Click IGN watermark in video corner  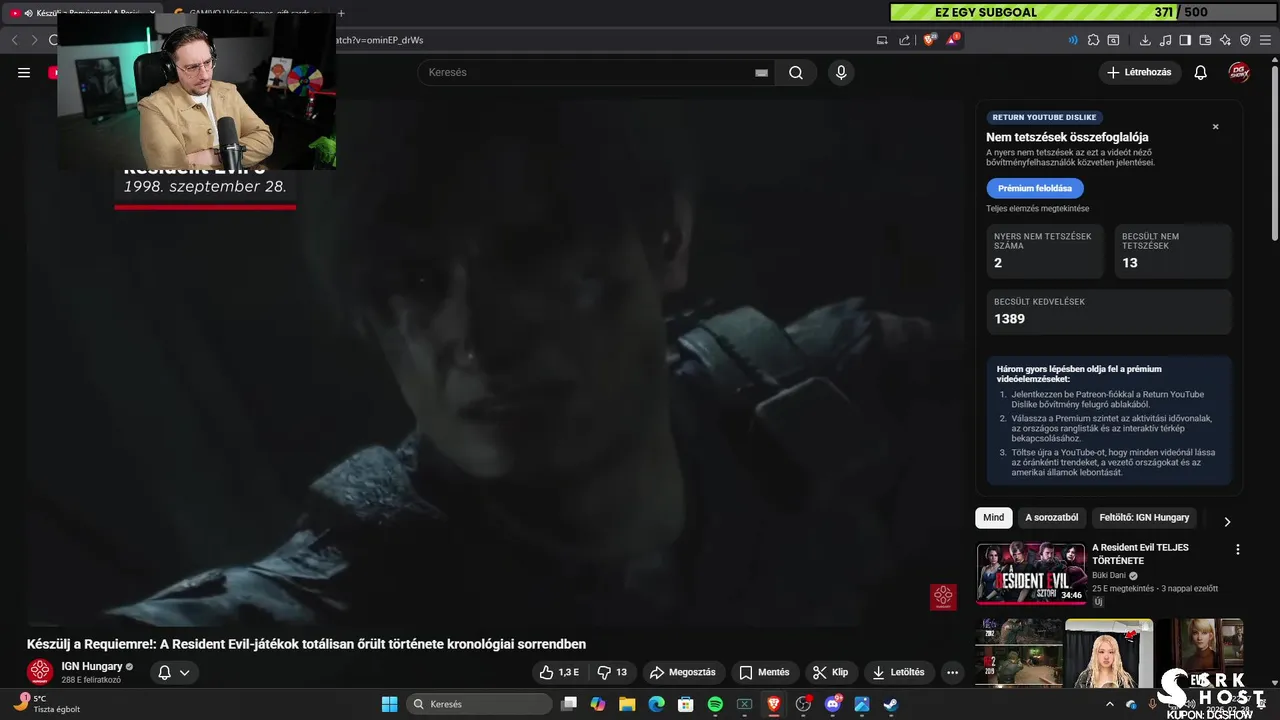coord(943,597)
